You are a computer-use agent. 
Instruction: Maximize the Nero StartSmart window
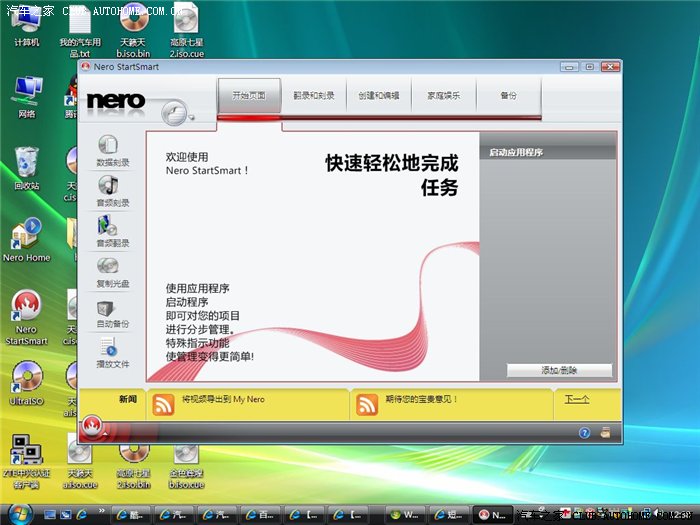click(x=590, y=67)
